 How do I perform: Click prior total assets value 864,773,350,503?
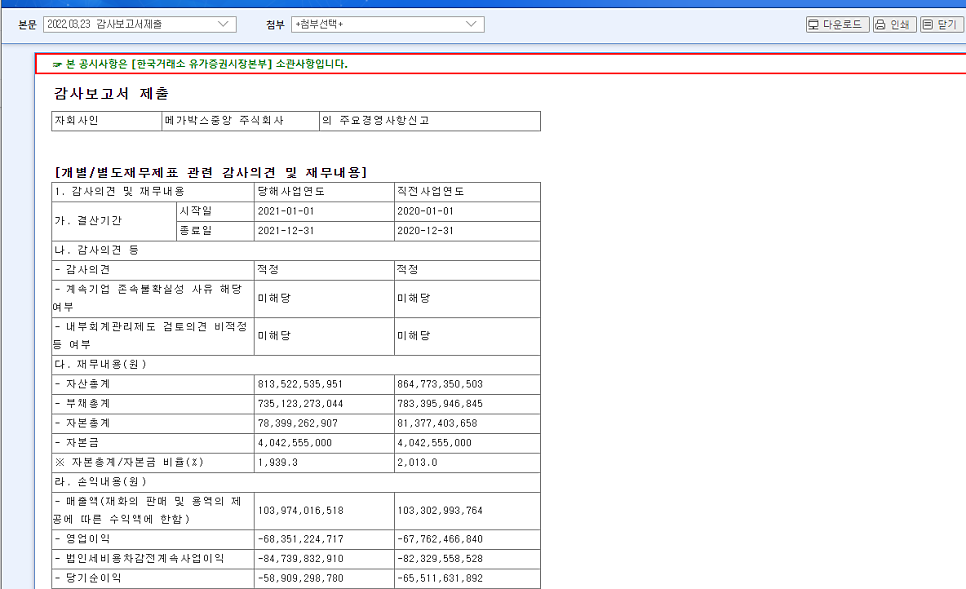pyautogui.click(x=440, y=384)
